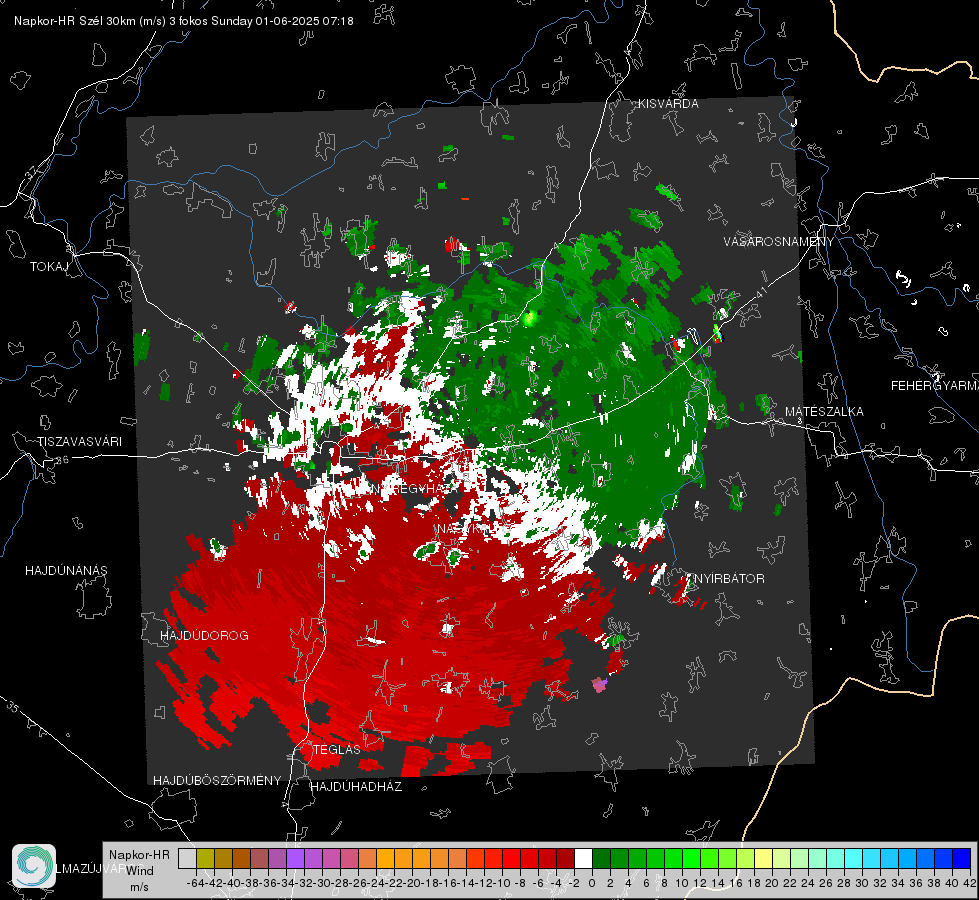Click the TÉGLÁS town label
The width and height of the screenshot is (979, 900).
point(337,750)
